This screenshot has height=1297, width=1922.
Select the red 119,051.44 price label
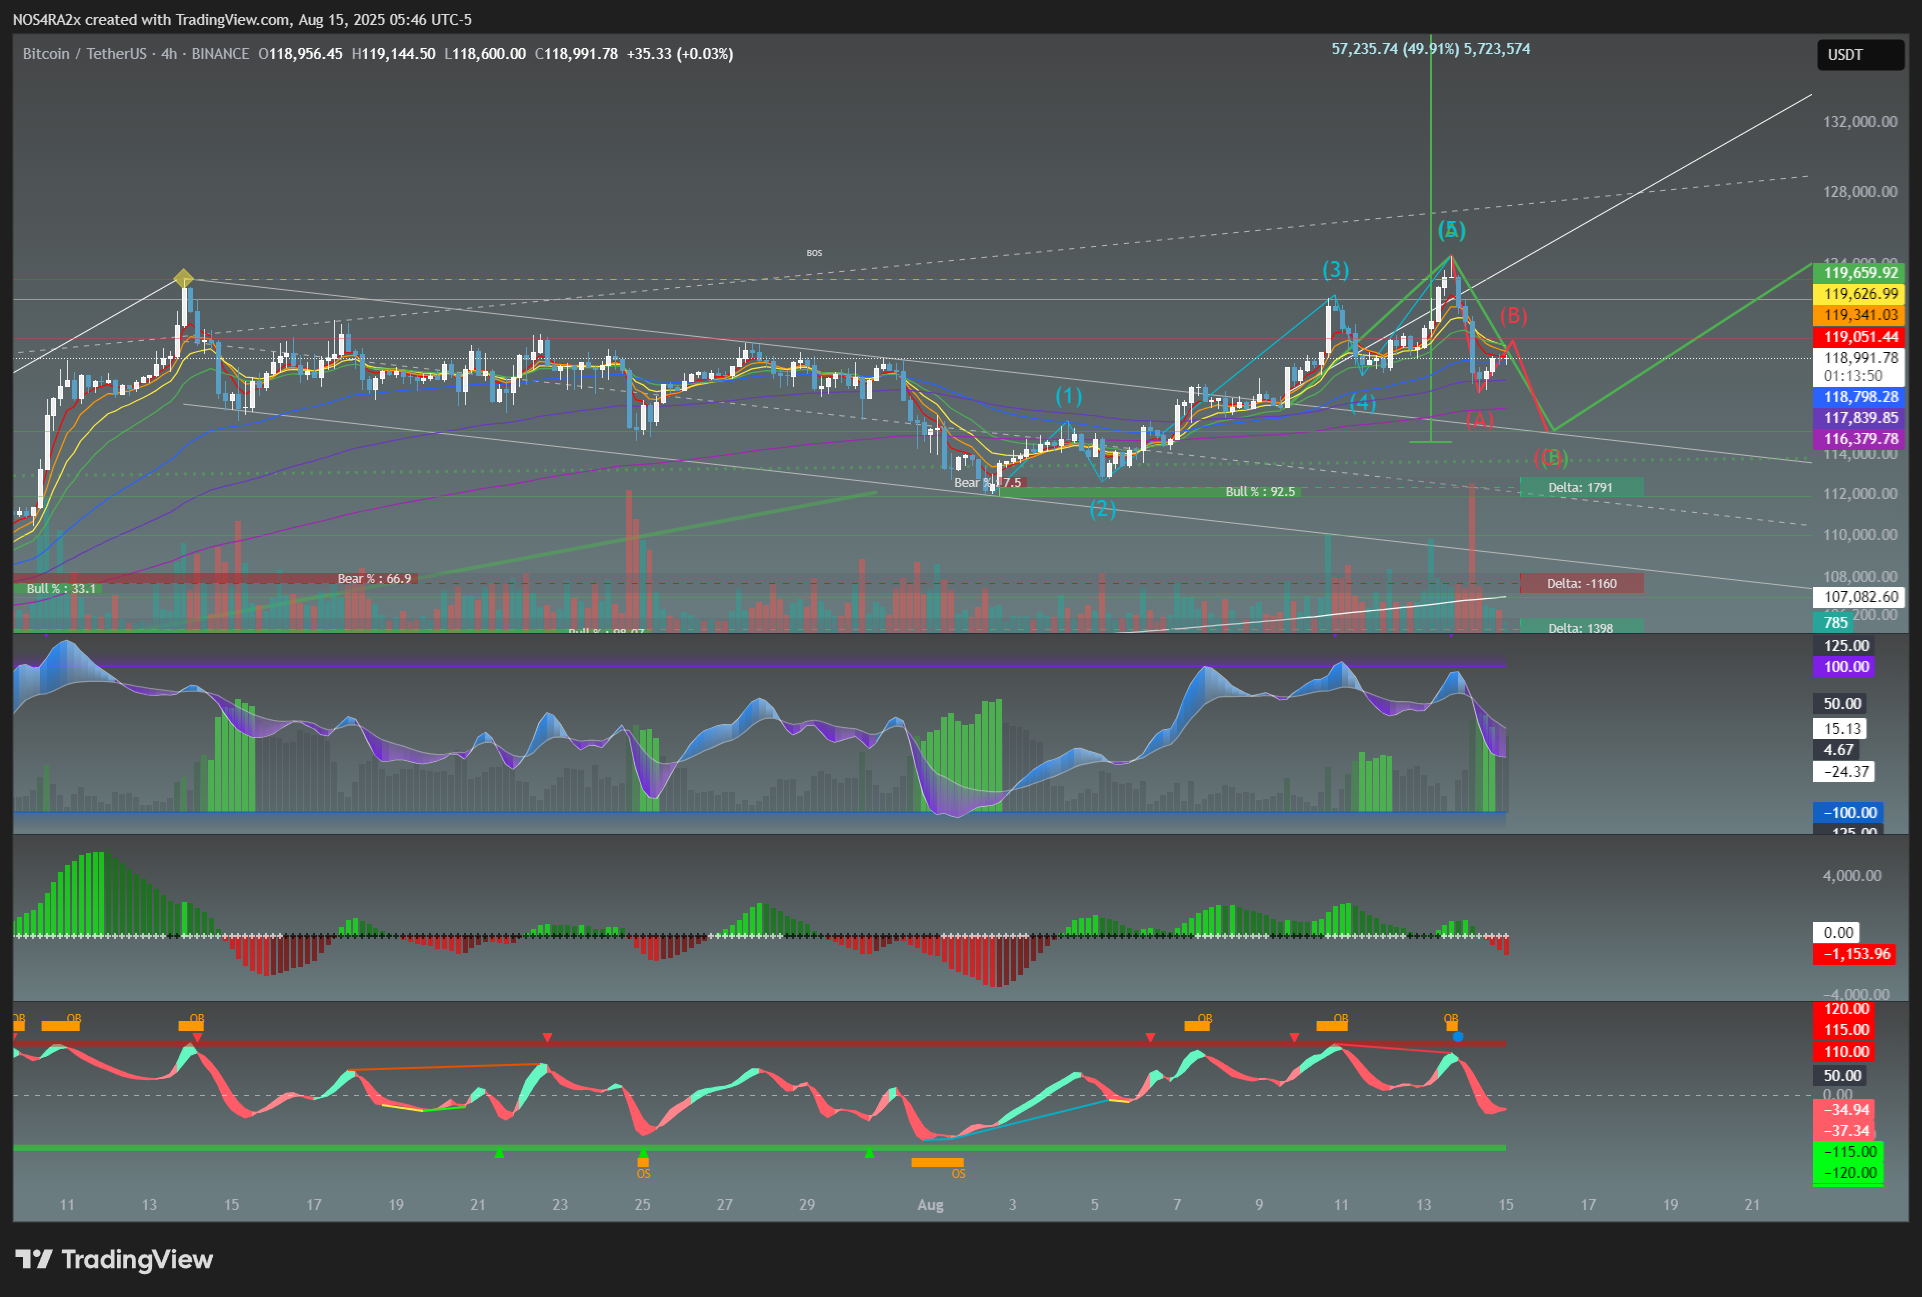tap(1860, 337)
